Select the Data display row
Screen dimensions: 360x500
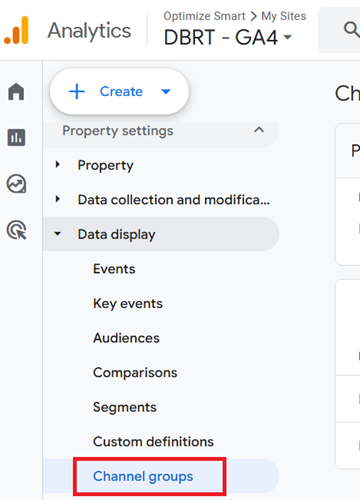tap(161, 234)
